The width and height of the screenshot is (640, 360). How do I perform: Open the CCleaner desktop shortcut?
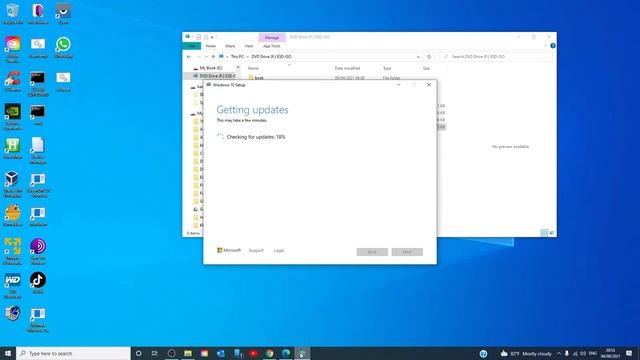pos(13,81)
